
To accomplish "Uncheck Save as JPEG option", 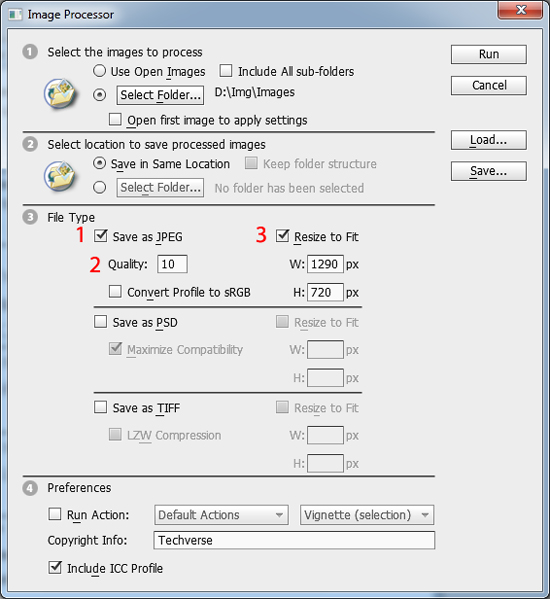I will [100, 236].
